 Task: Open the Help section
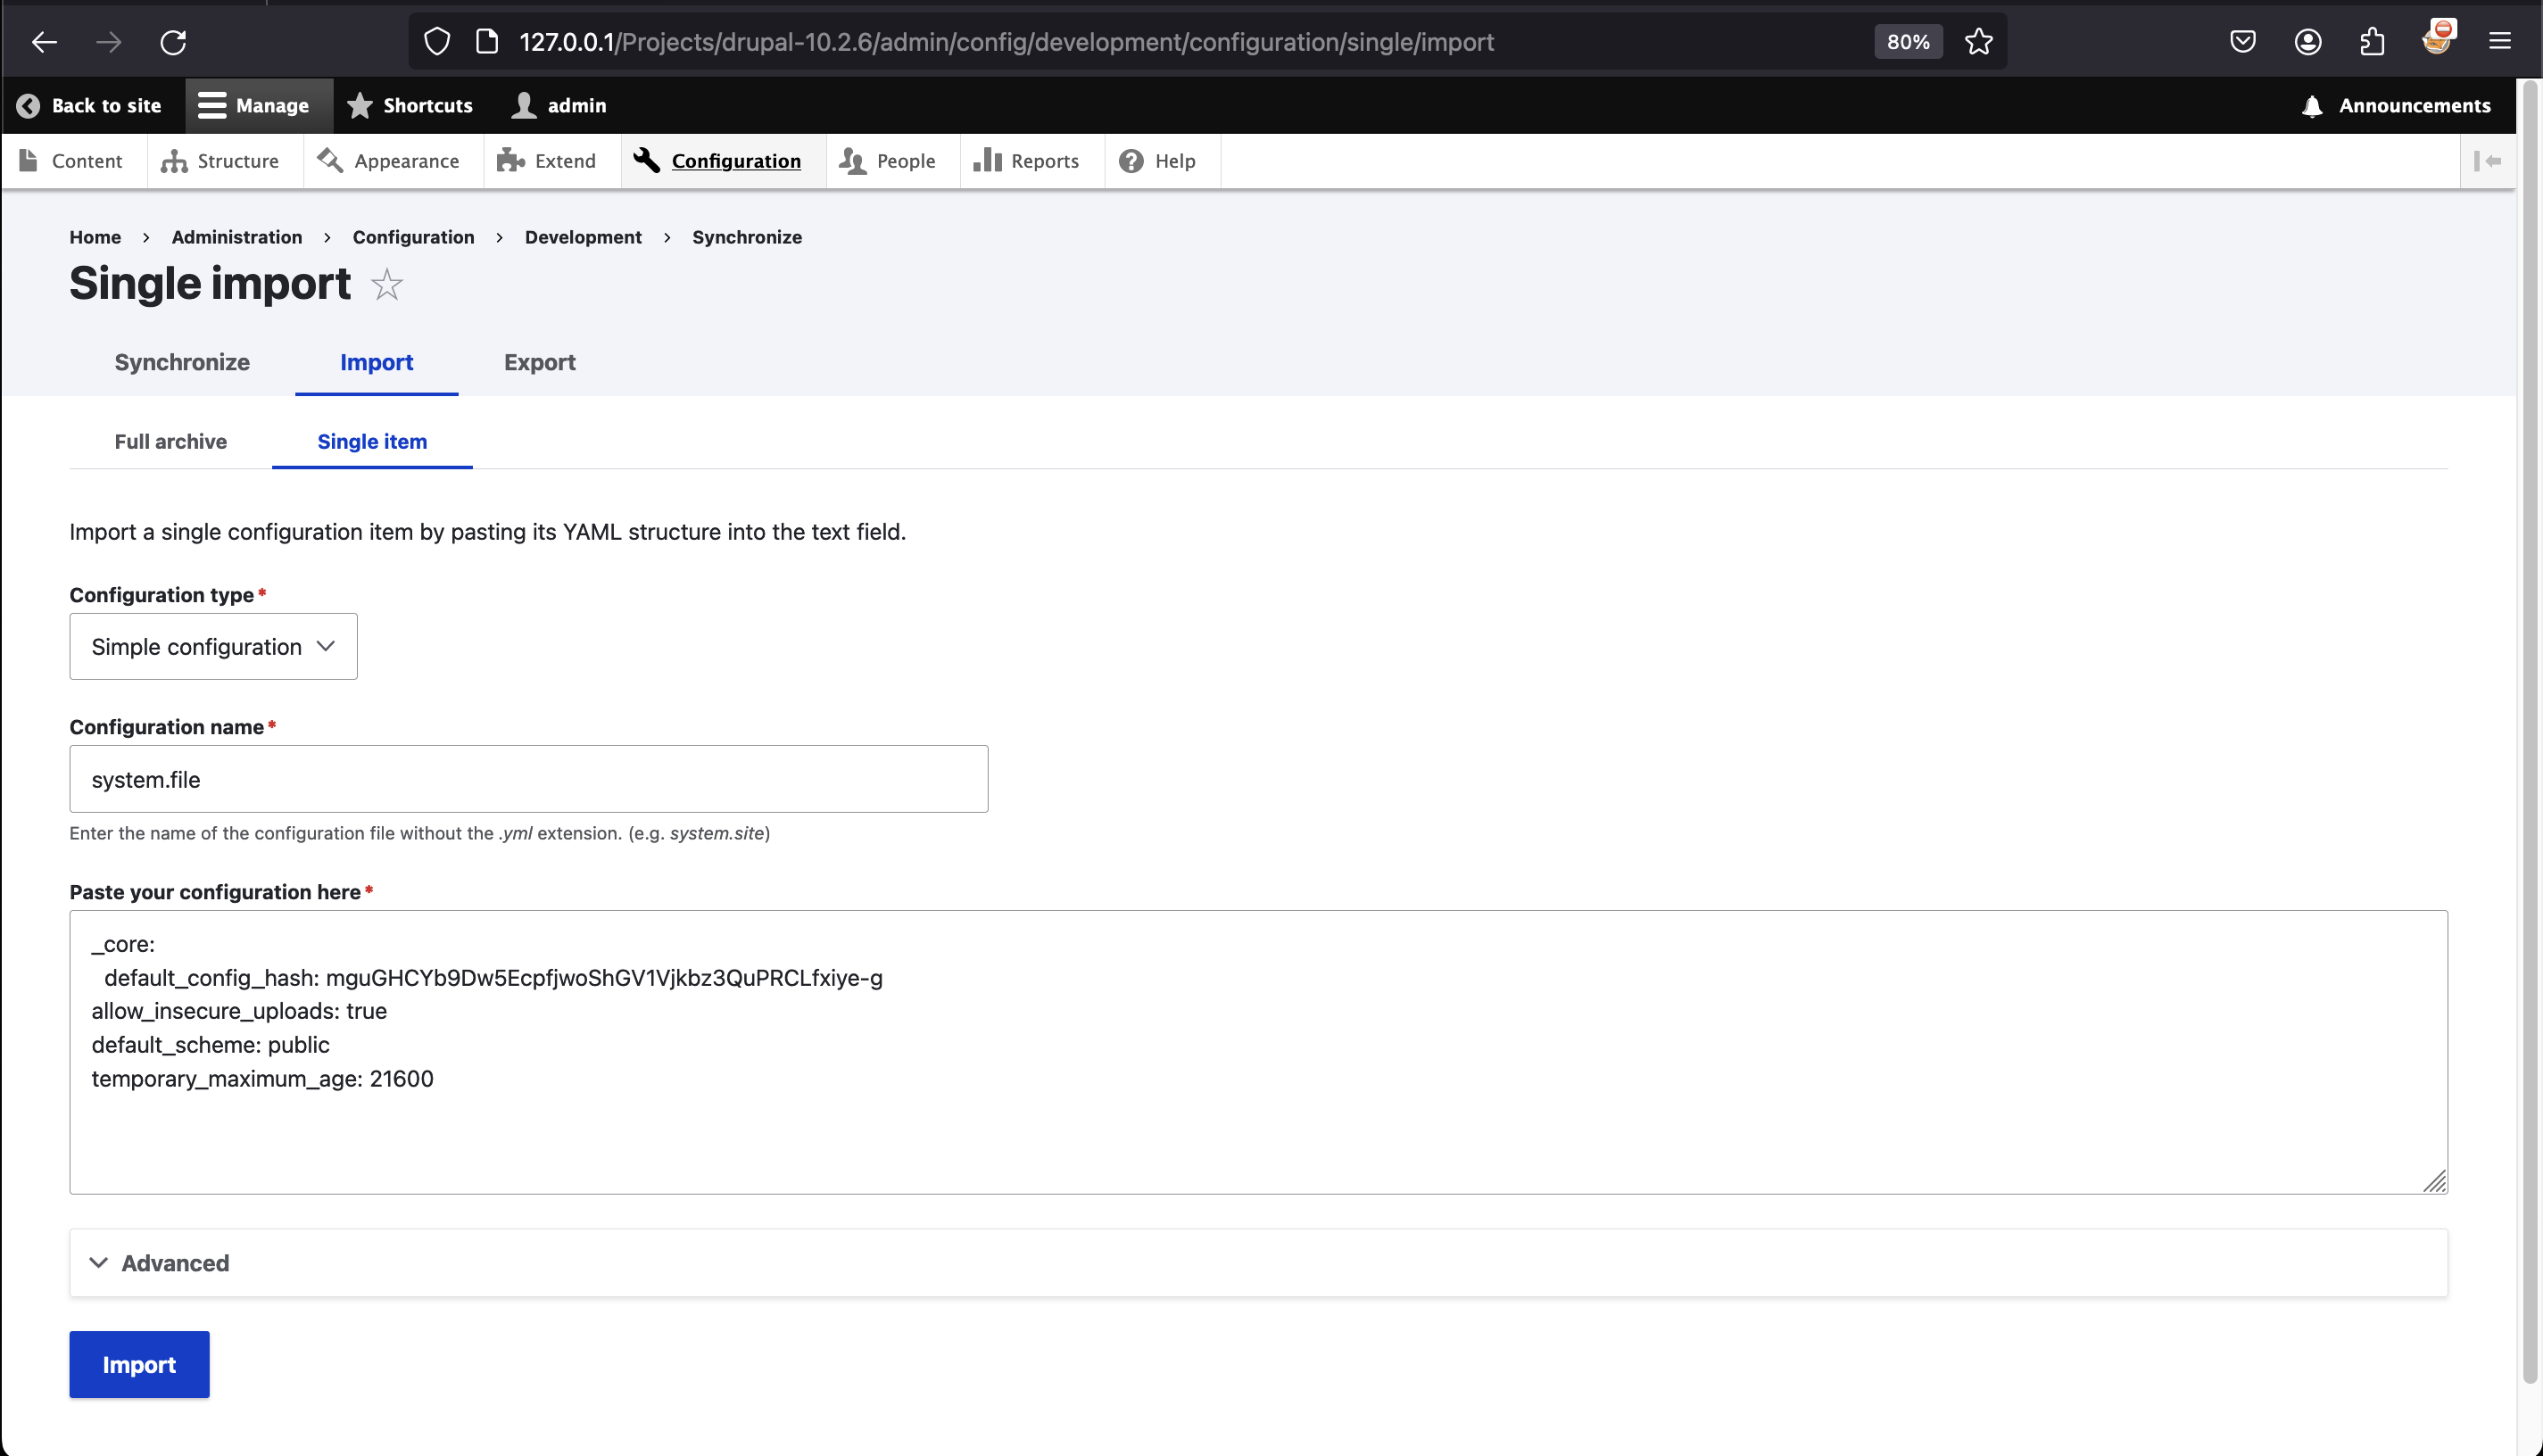point(1159,161)
